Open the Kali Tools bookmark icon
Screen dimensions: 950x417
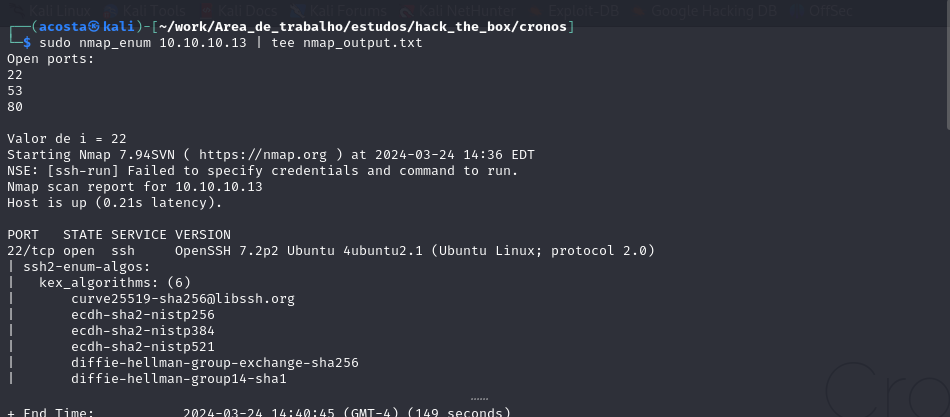click(x=110, y=10)
